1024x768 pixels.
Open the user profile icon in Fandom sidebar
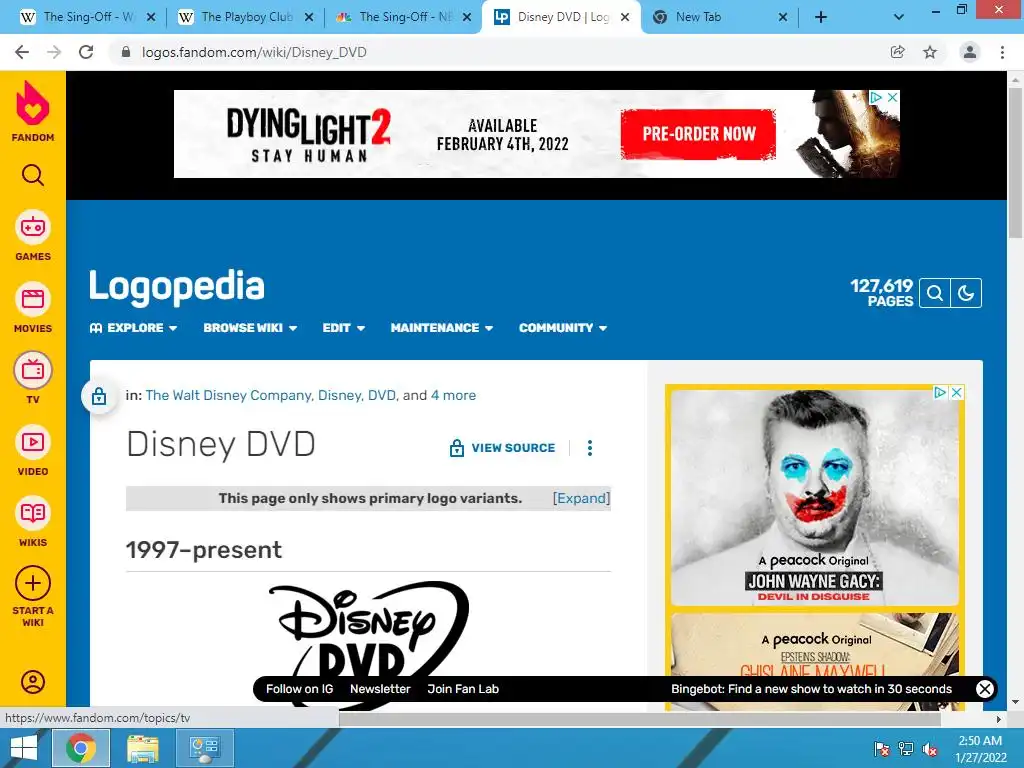[x=33, y=682]
